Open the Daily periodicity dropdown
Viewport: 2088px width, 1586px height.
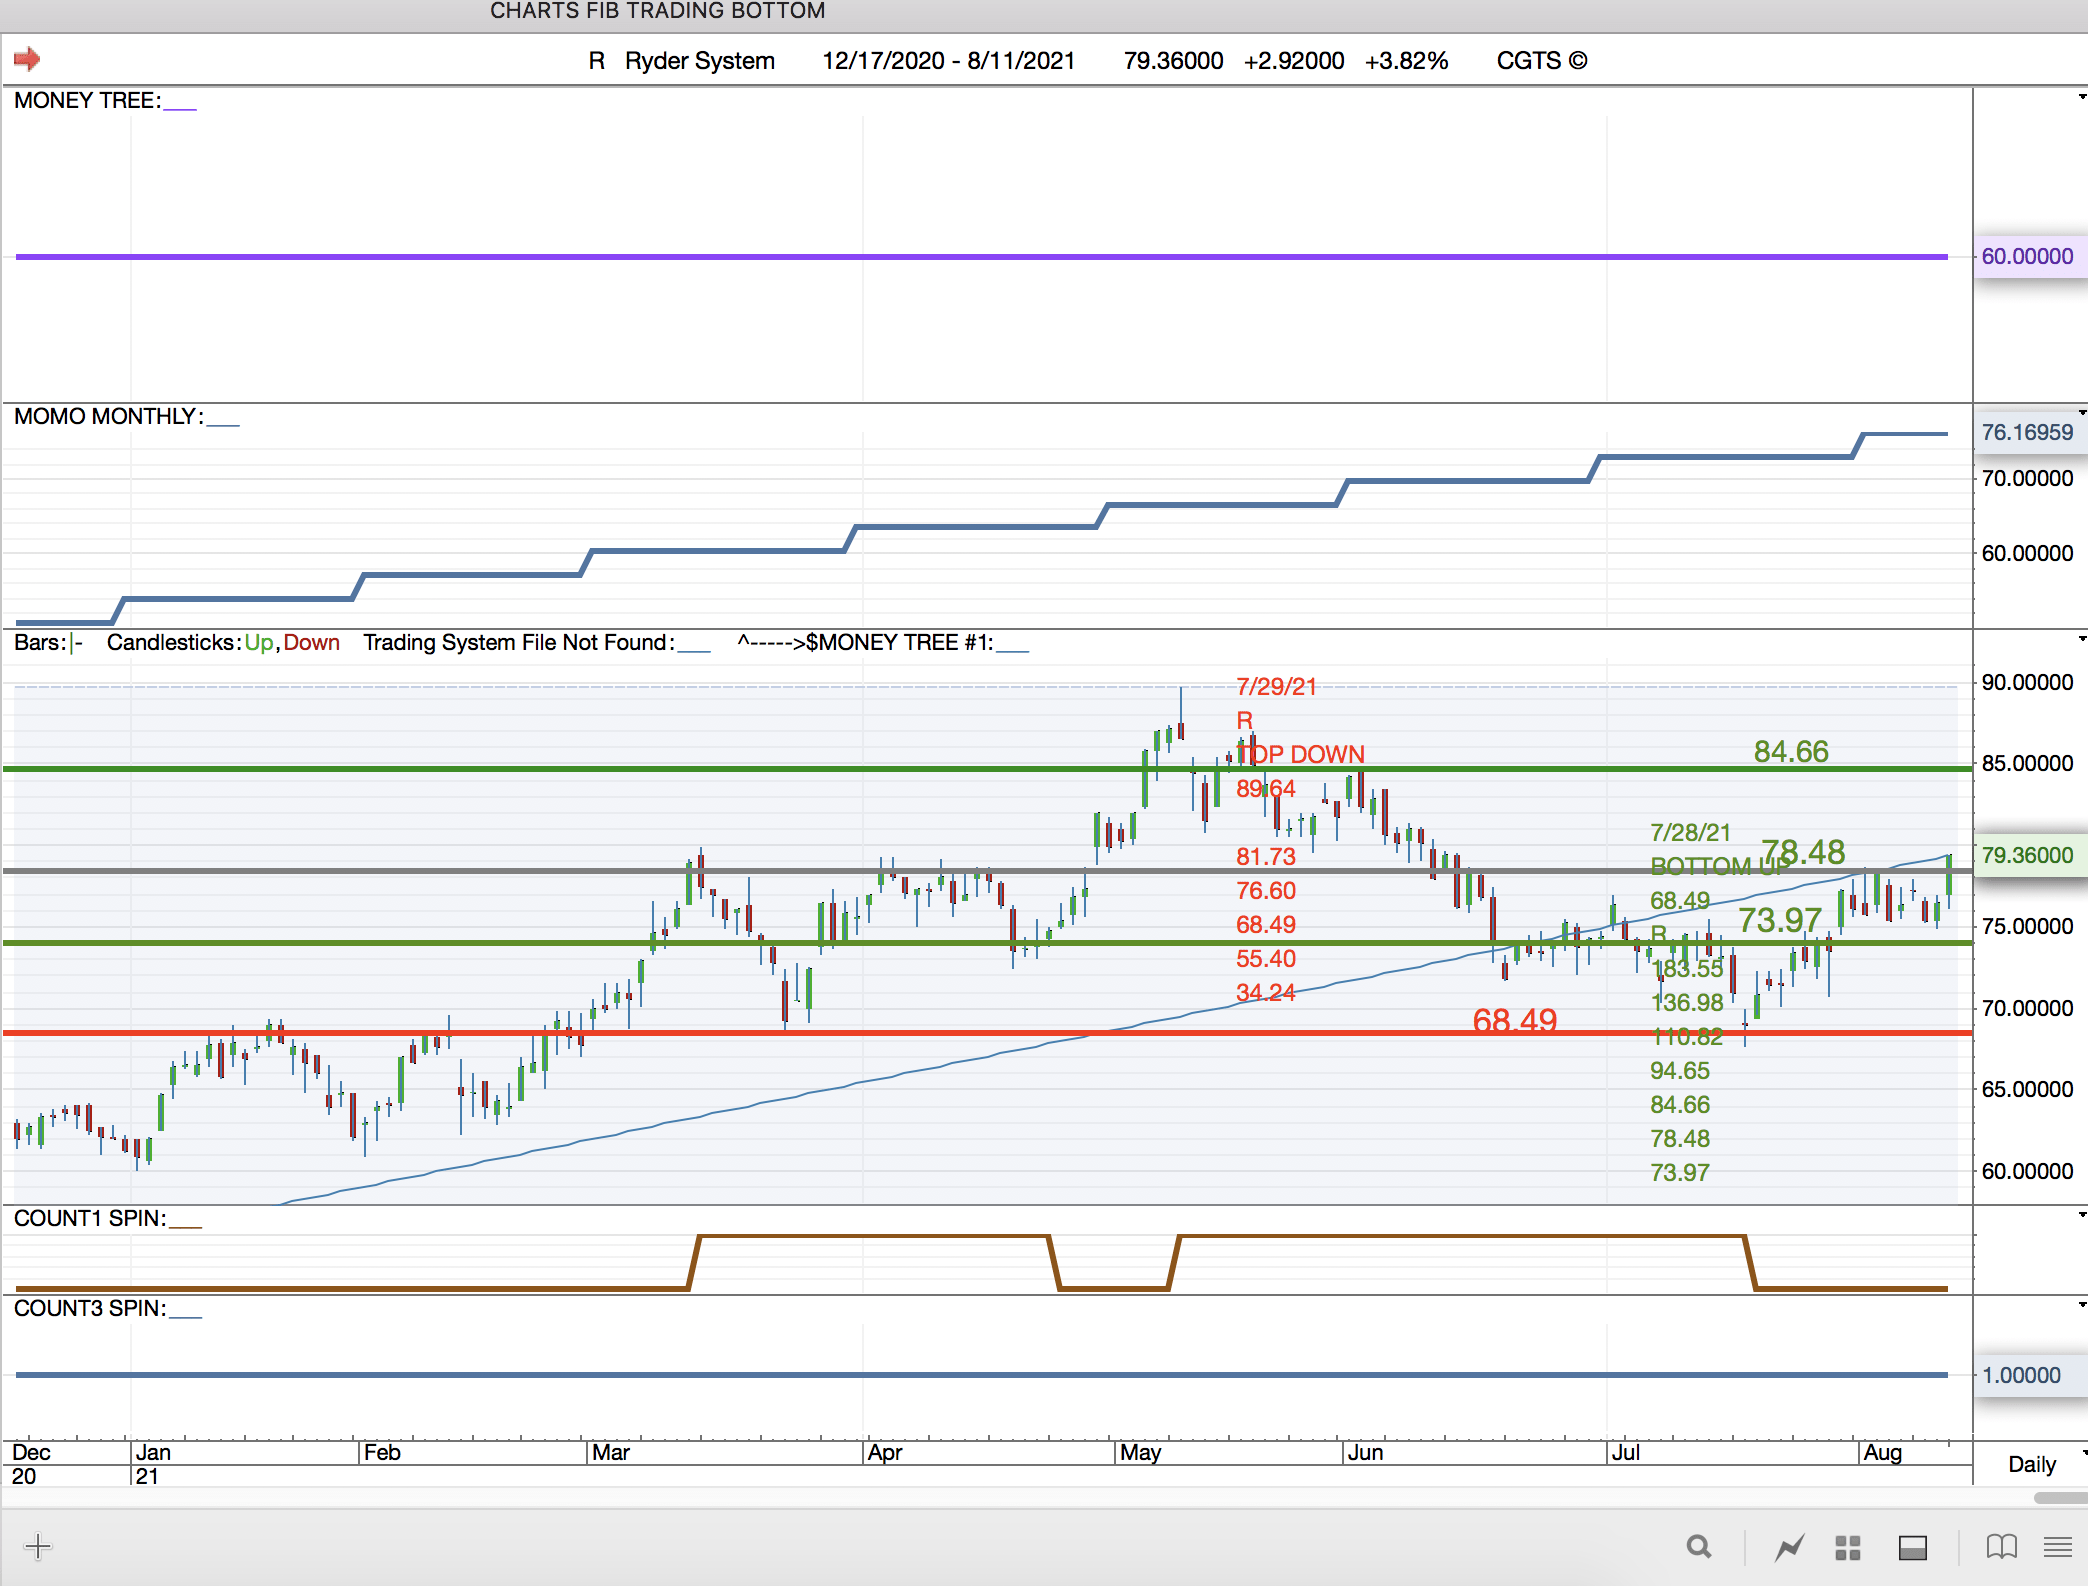2034,1464
